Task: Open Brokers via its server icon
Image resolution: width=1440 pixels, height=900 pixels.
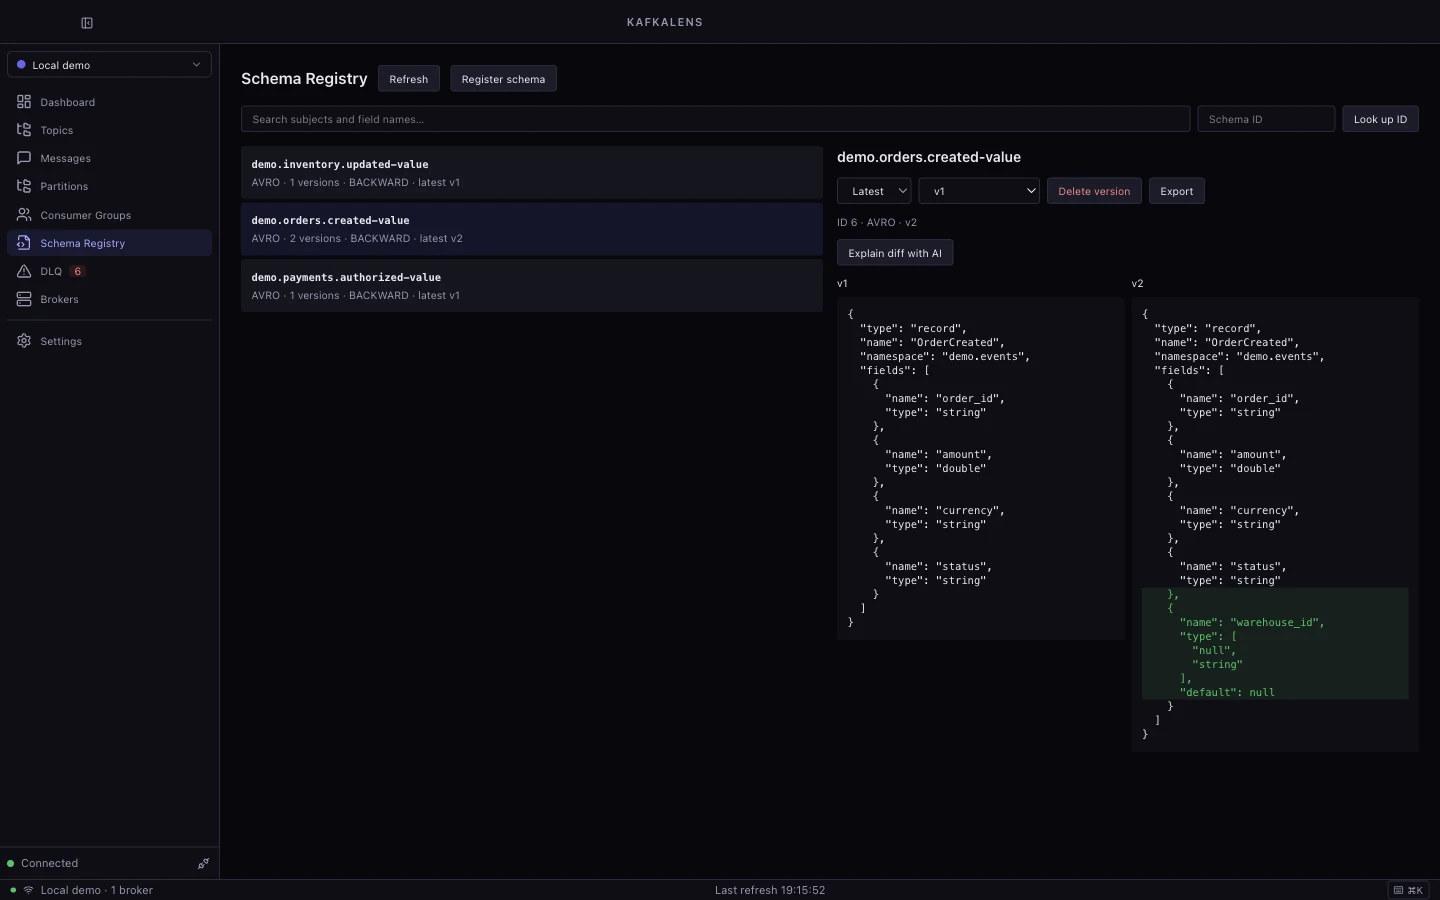Action: 24,299
